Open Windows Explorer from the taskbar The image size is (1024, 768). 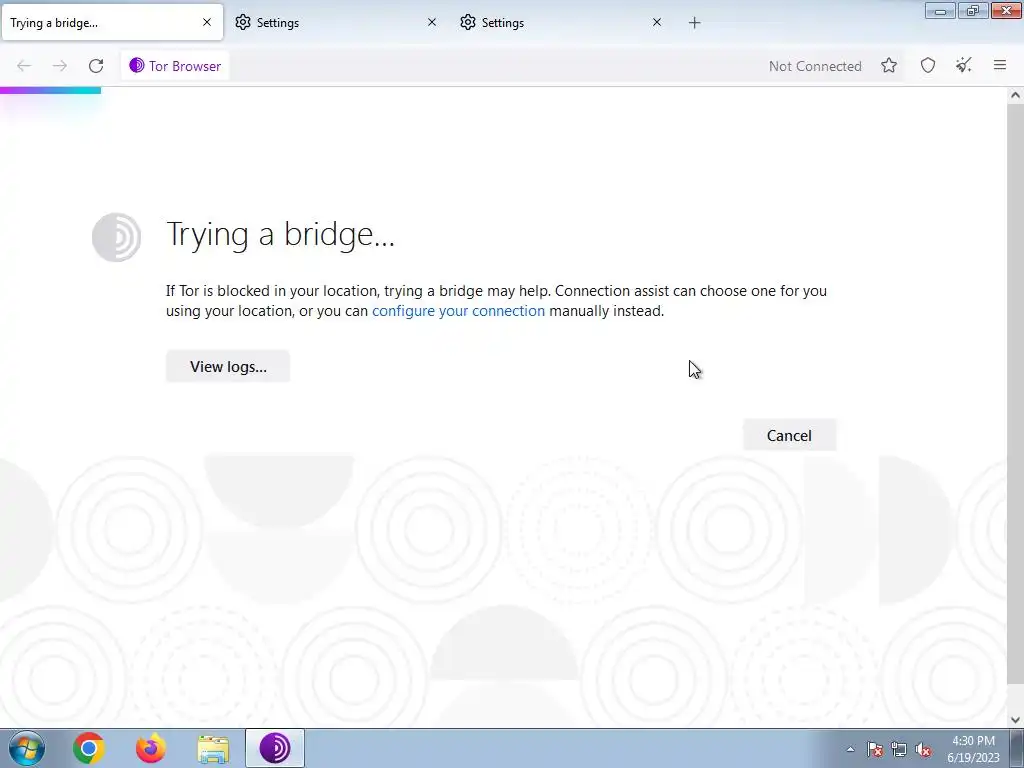tap(213, 749)
